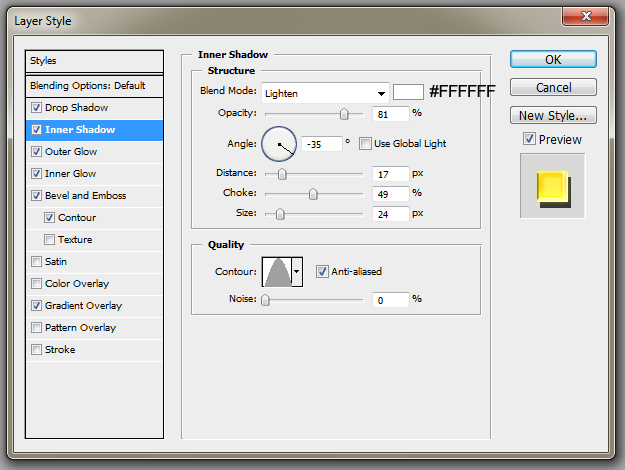Close the Layer Style dialog
Viewport: 625px width, 470px height.
[586, 16]
